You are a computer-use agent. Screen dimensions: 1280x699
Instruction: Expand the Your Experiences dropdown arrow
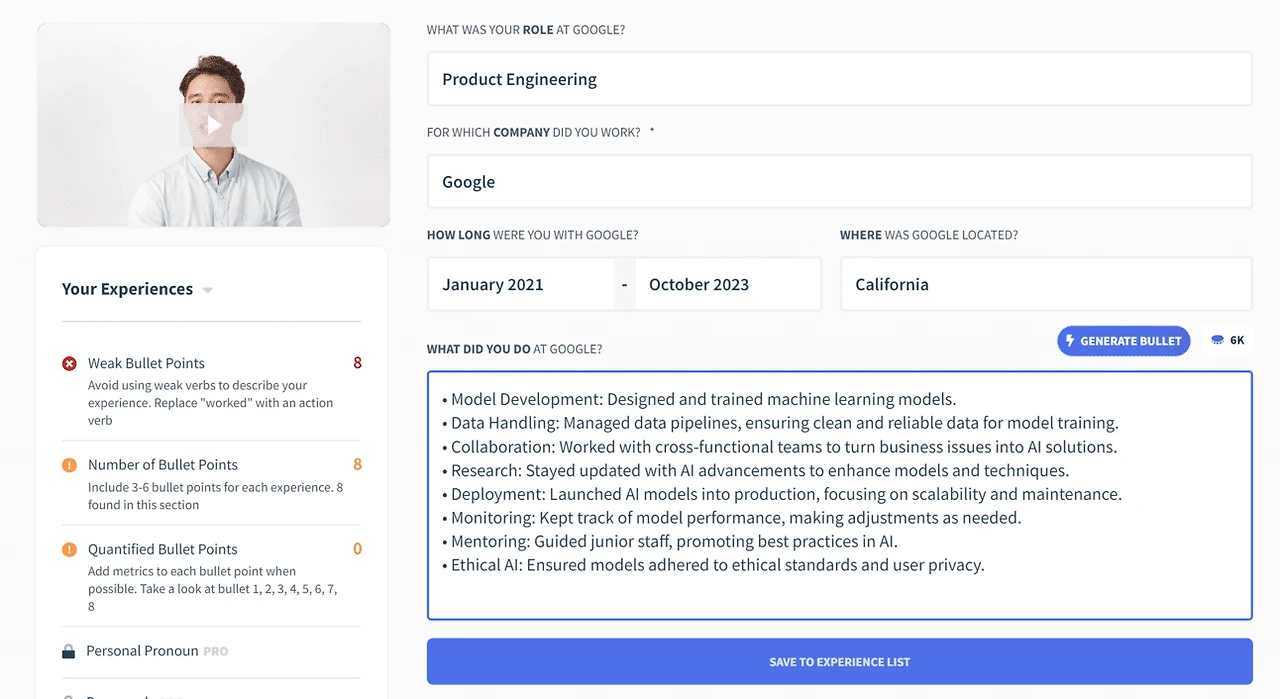coord(208,290)
